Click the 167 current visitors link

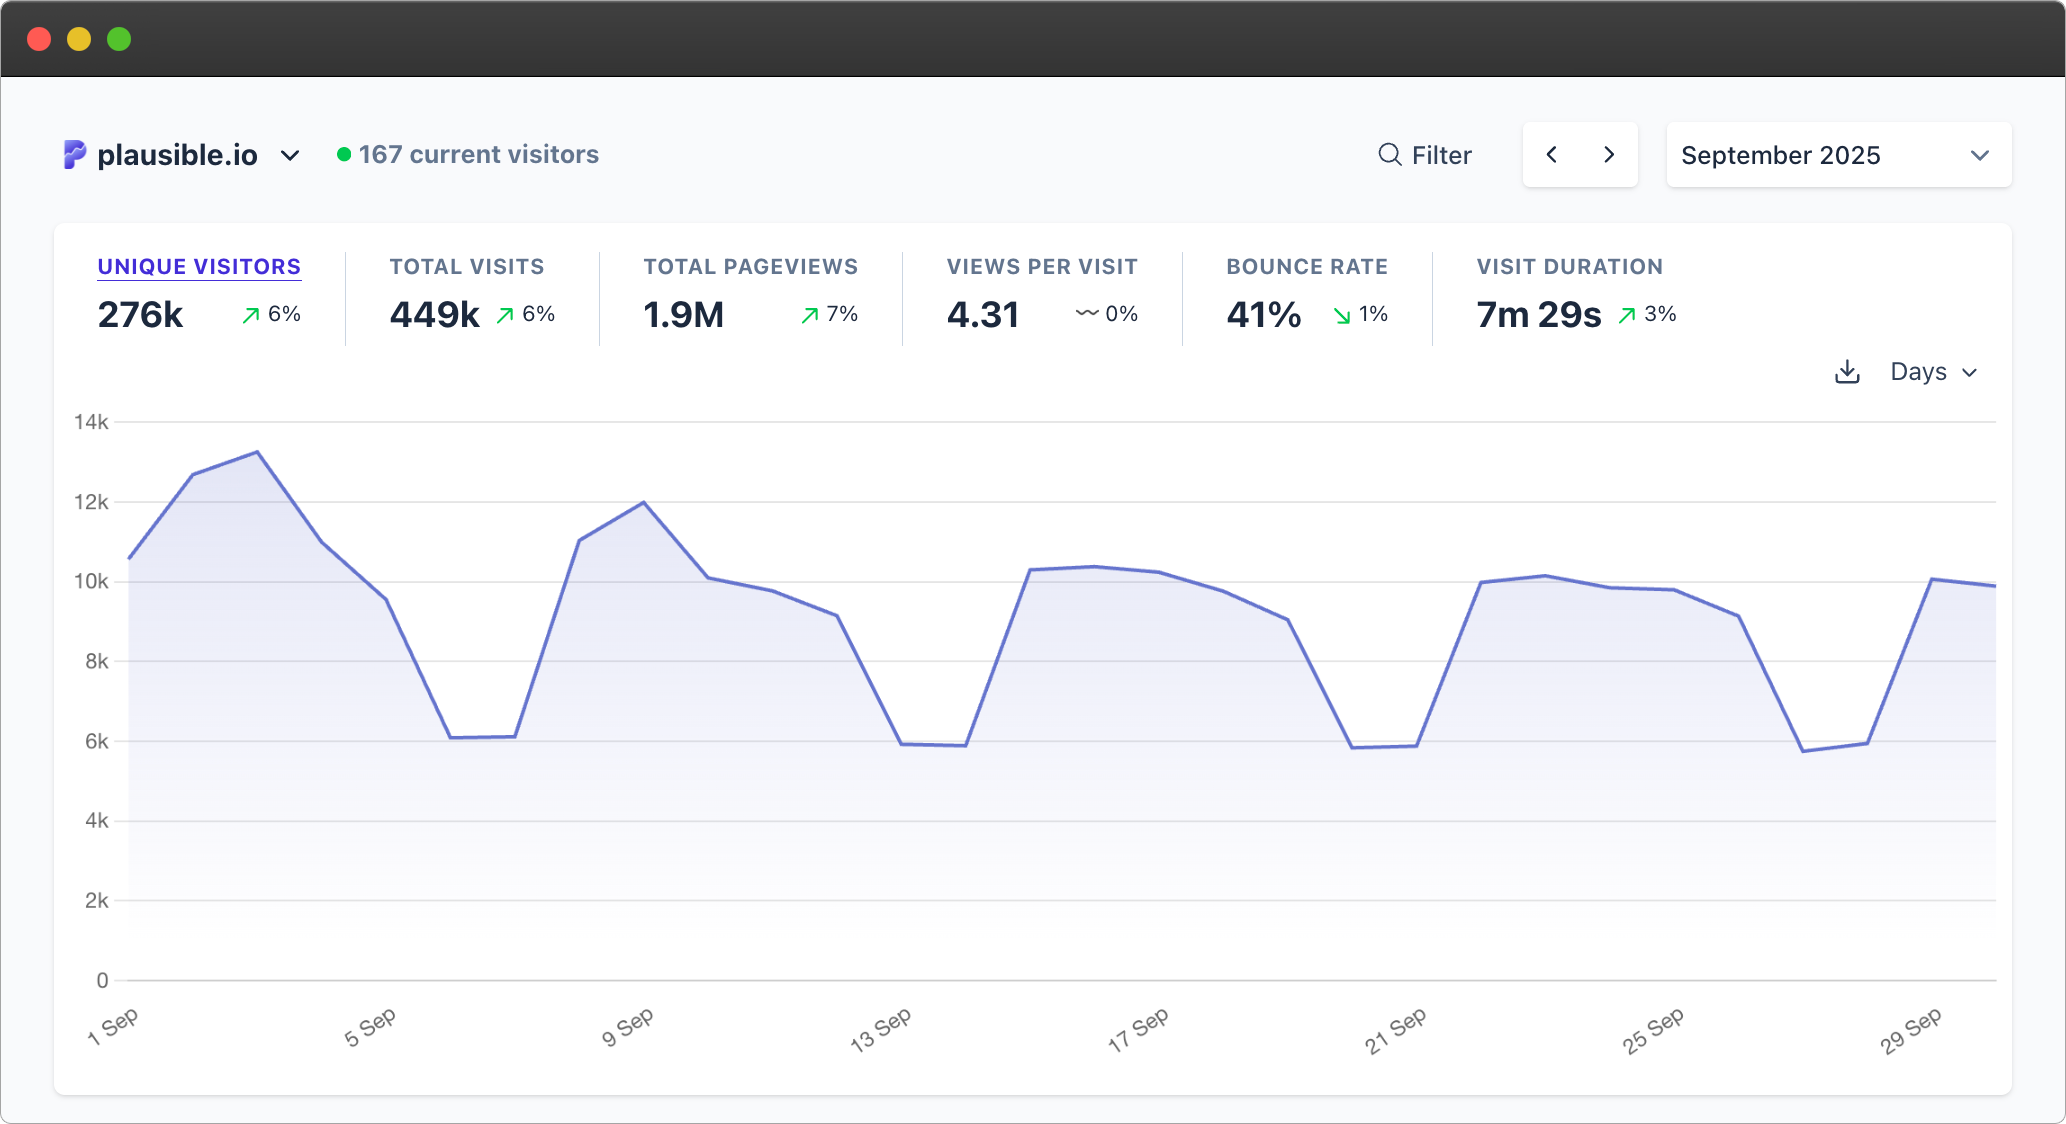click(x=478, y=154)
